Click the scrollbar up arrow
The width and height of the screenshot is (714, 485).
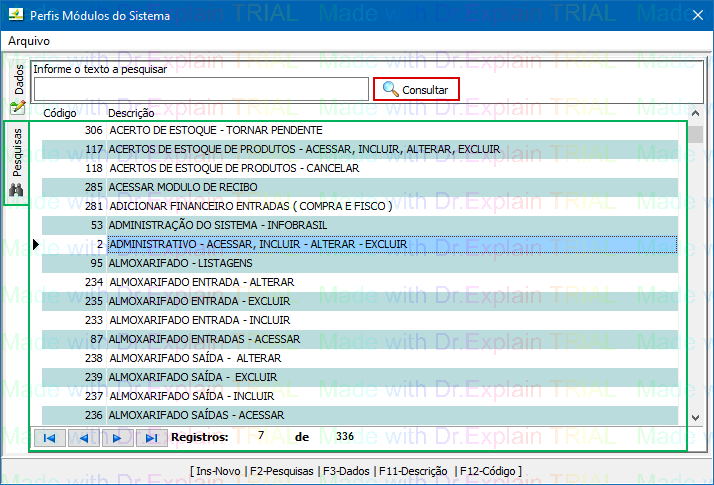coord(695,132)
